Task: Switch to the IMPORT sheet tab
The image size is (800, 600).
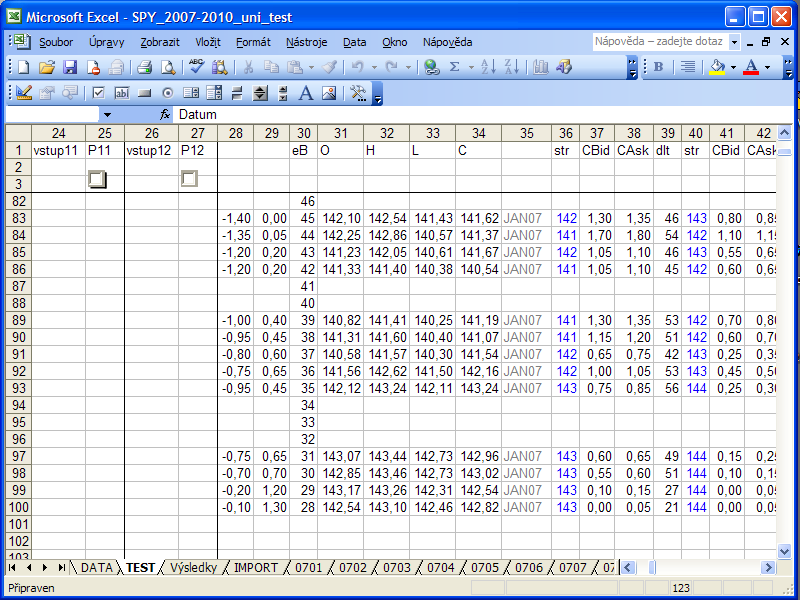Action: (x=256, y=568)
